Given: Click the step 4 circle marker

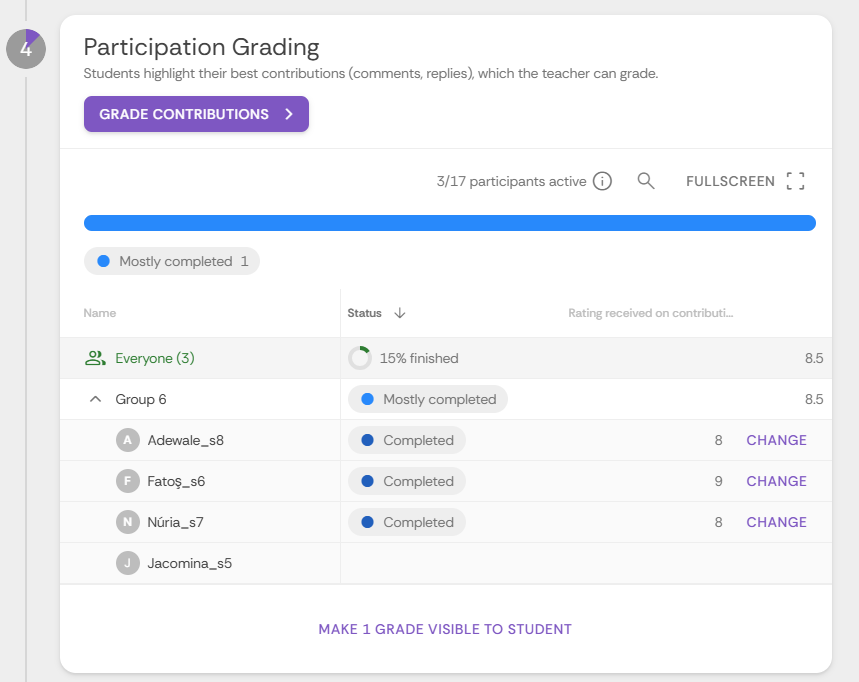Looking at the screenshot, I should coord(26,49).
